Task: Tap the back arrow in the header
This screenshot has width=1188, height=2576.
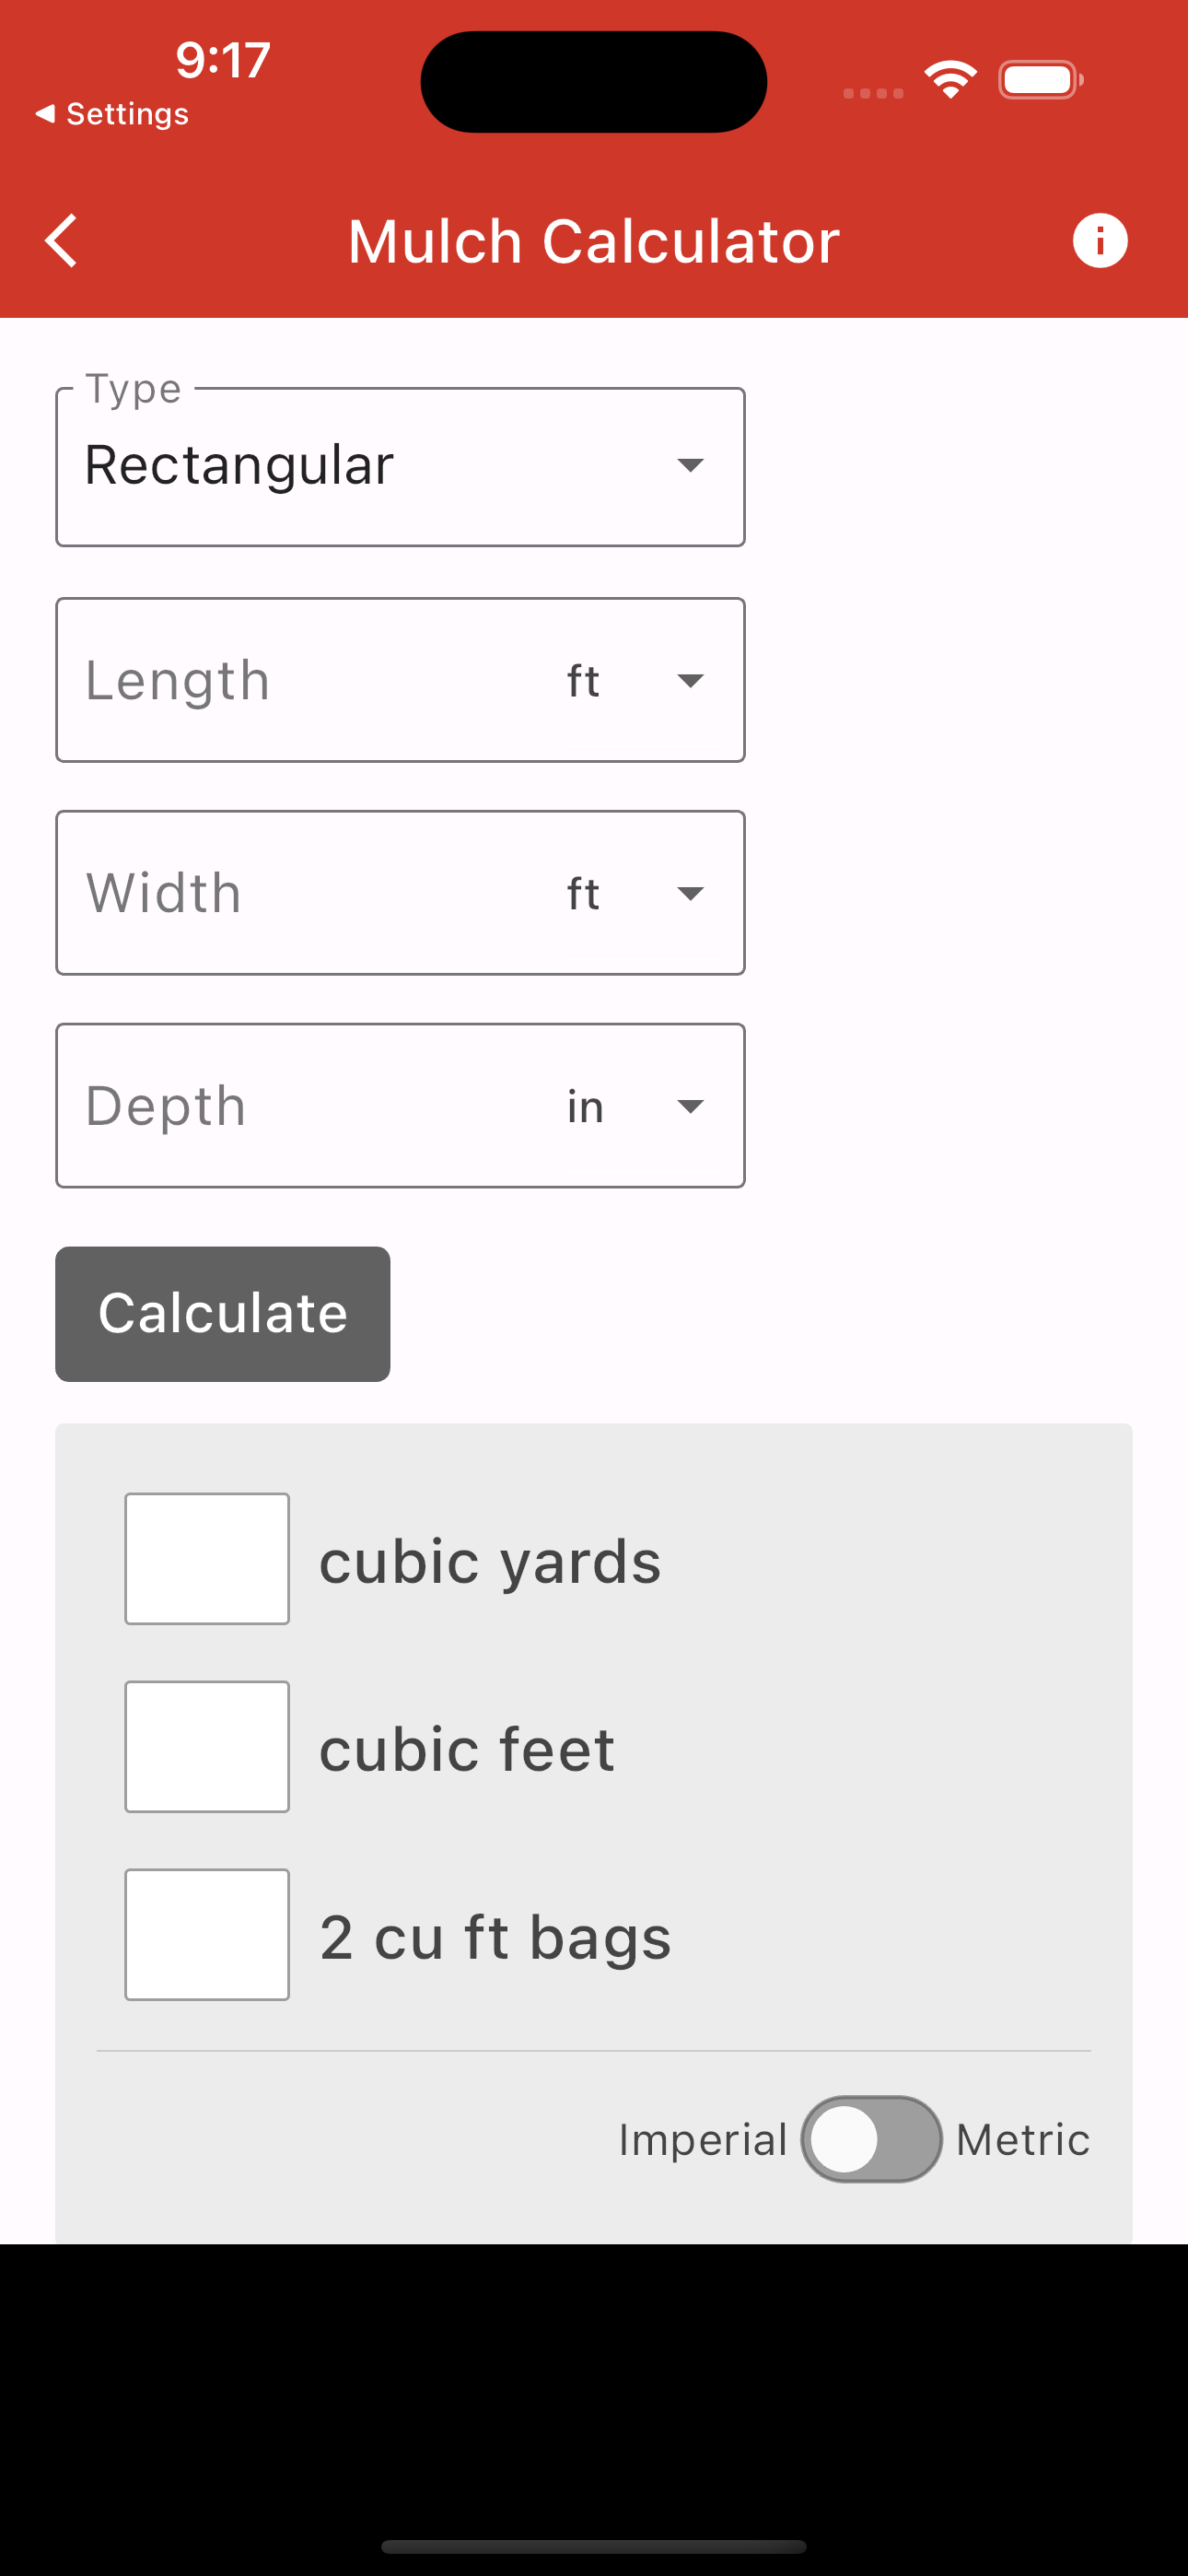Action: [62, 241]
